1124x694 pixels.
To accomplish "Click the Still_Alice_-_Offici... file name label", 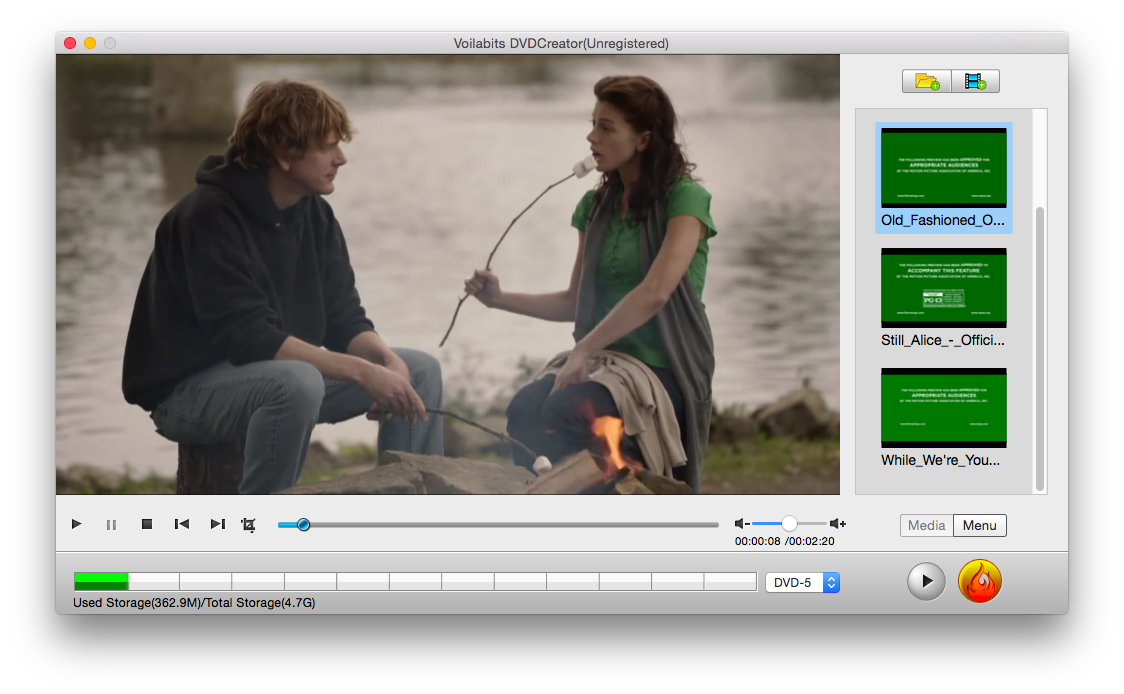I will pyautogui.click(x=943, y=340).
